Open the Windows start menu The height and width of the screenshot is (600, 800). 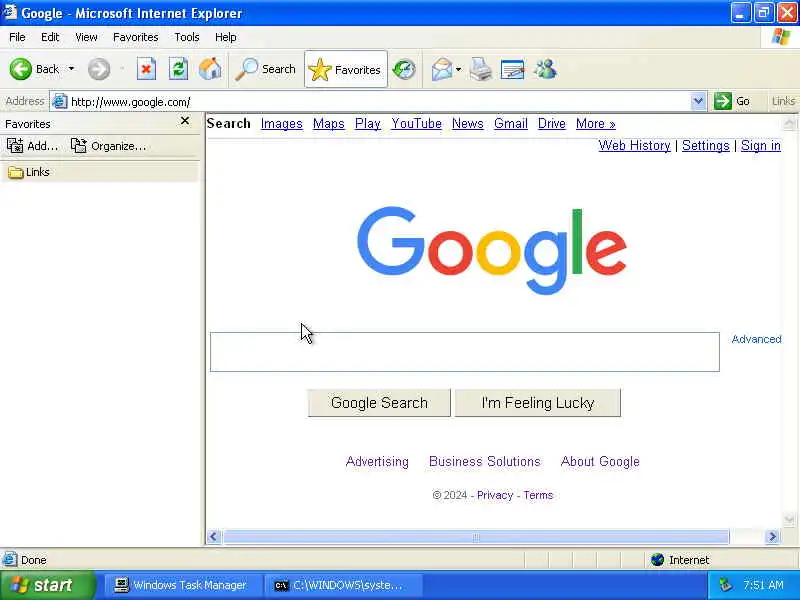(47, 585)
